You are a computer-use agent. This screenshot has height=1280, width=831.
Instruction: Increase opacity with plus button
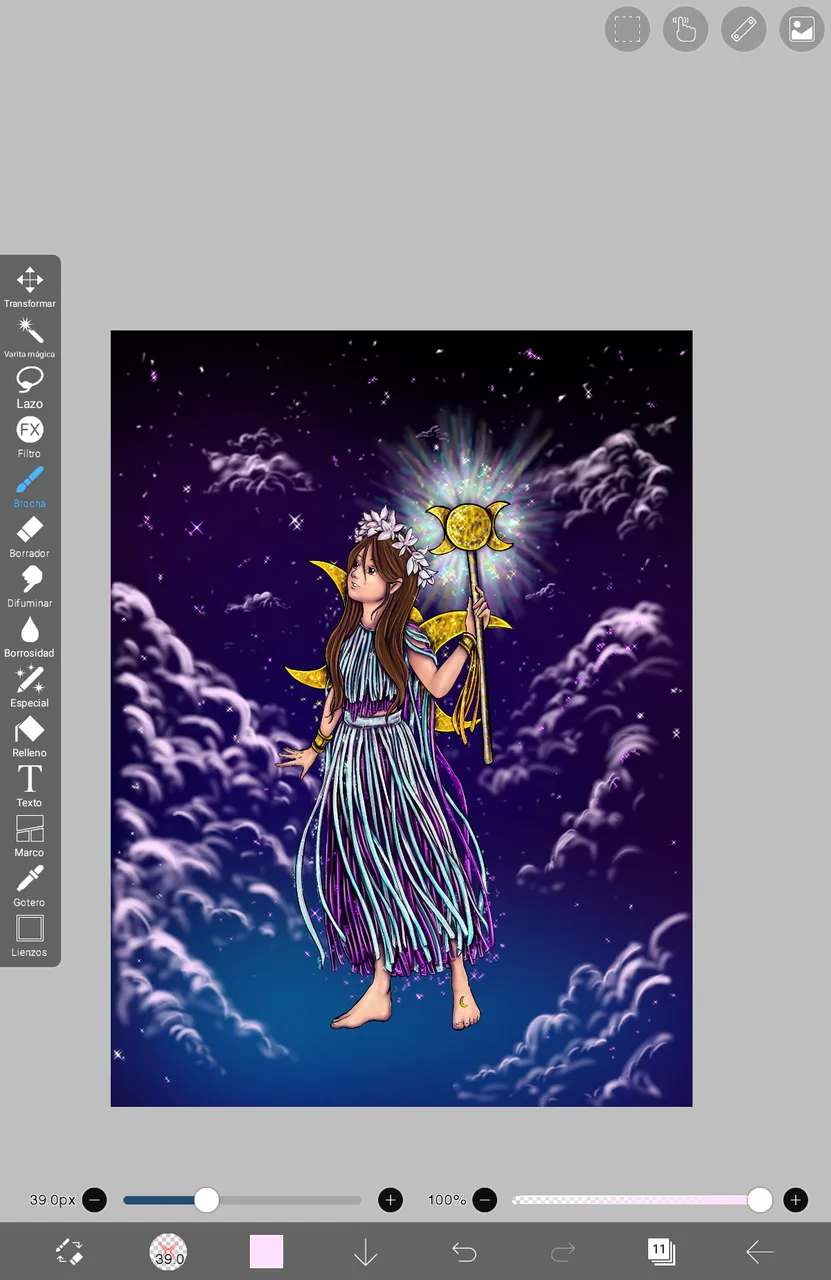pos(795,1199)
